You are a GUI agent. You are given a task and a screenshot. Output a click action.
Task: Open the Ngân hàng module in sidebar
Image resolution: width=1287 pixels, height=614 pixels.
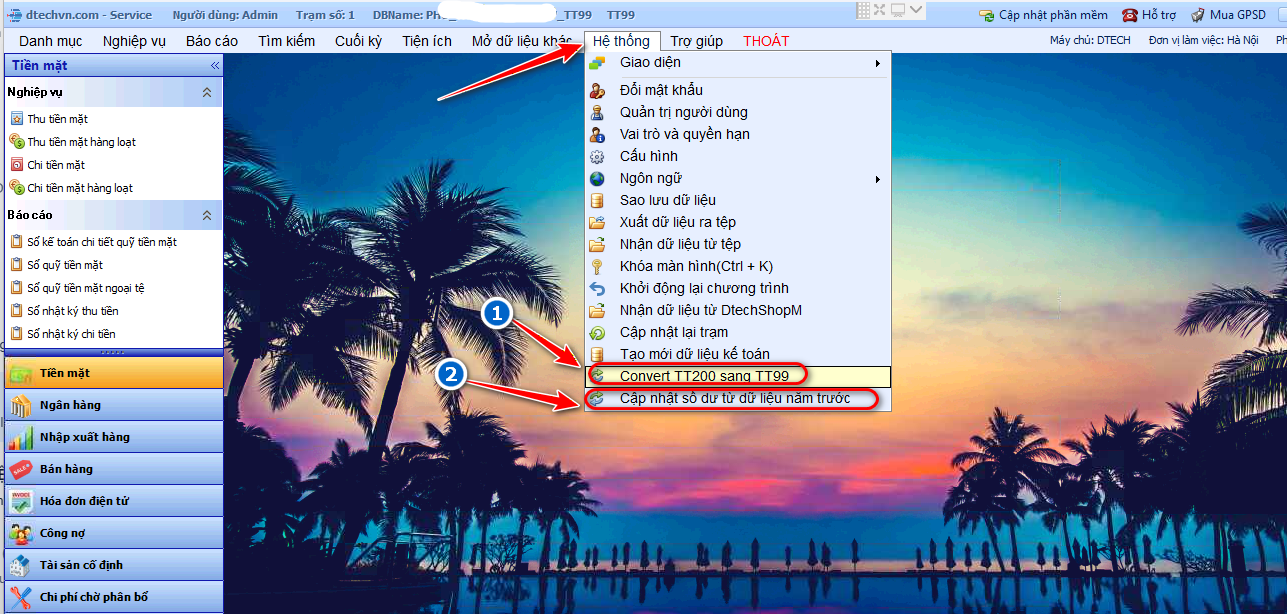70,405
